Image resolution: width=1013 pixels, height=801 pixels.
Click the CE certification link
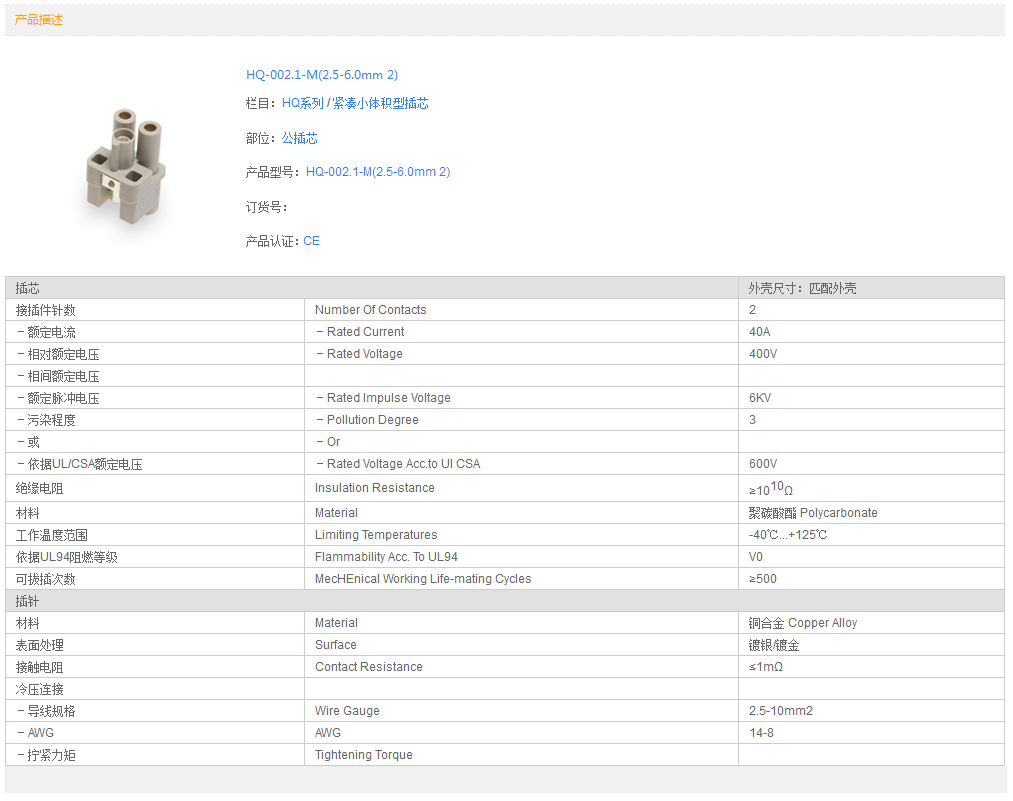(311, 241)
